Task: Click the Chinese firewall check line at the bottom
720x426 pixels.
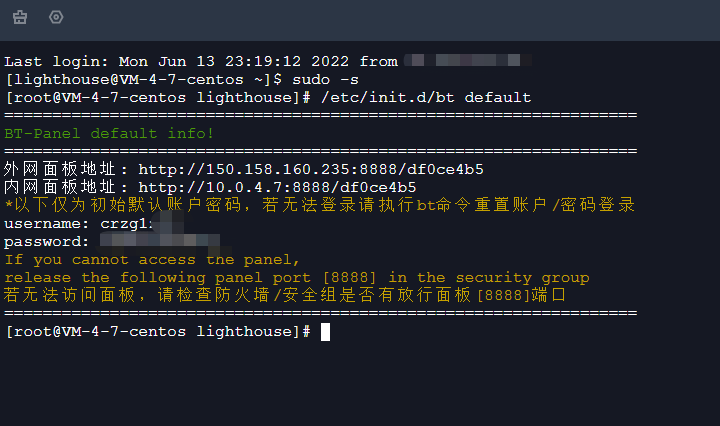Action: pyautogui.click(x=285, y=295)
